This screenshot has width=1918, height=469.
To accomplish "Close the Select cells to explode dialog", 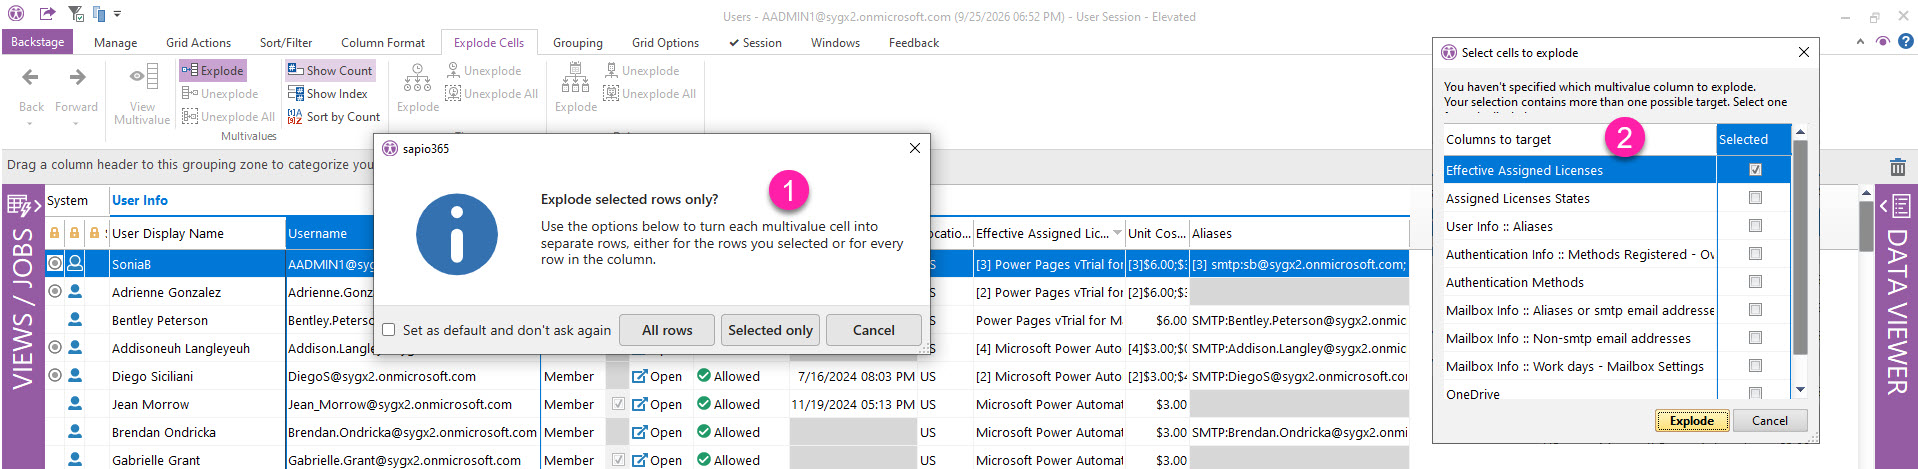I will point(1803,52).
